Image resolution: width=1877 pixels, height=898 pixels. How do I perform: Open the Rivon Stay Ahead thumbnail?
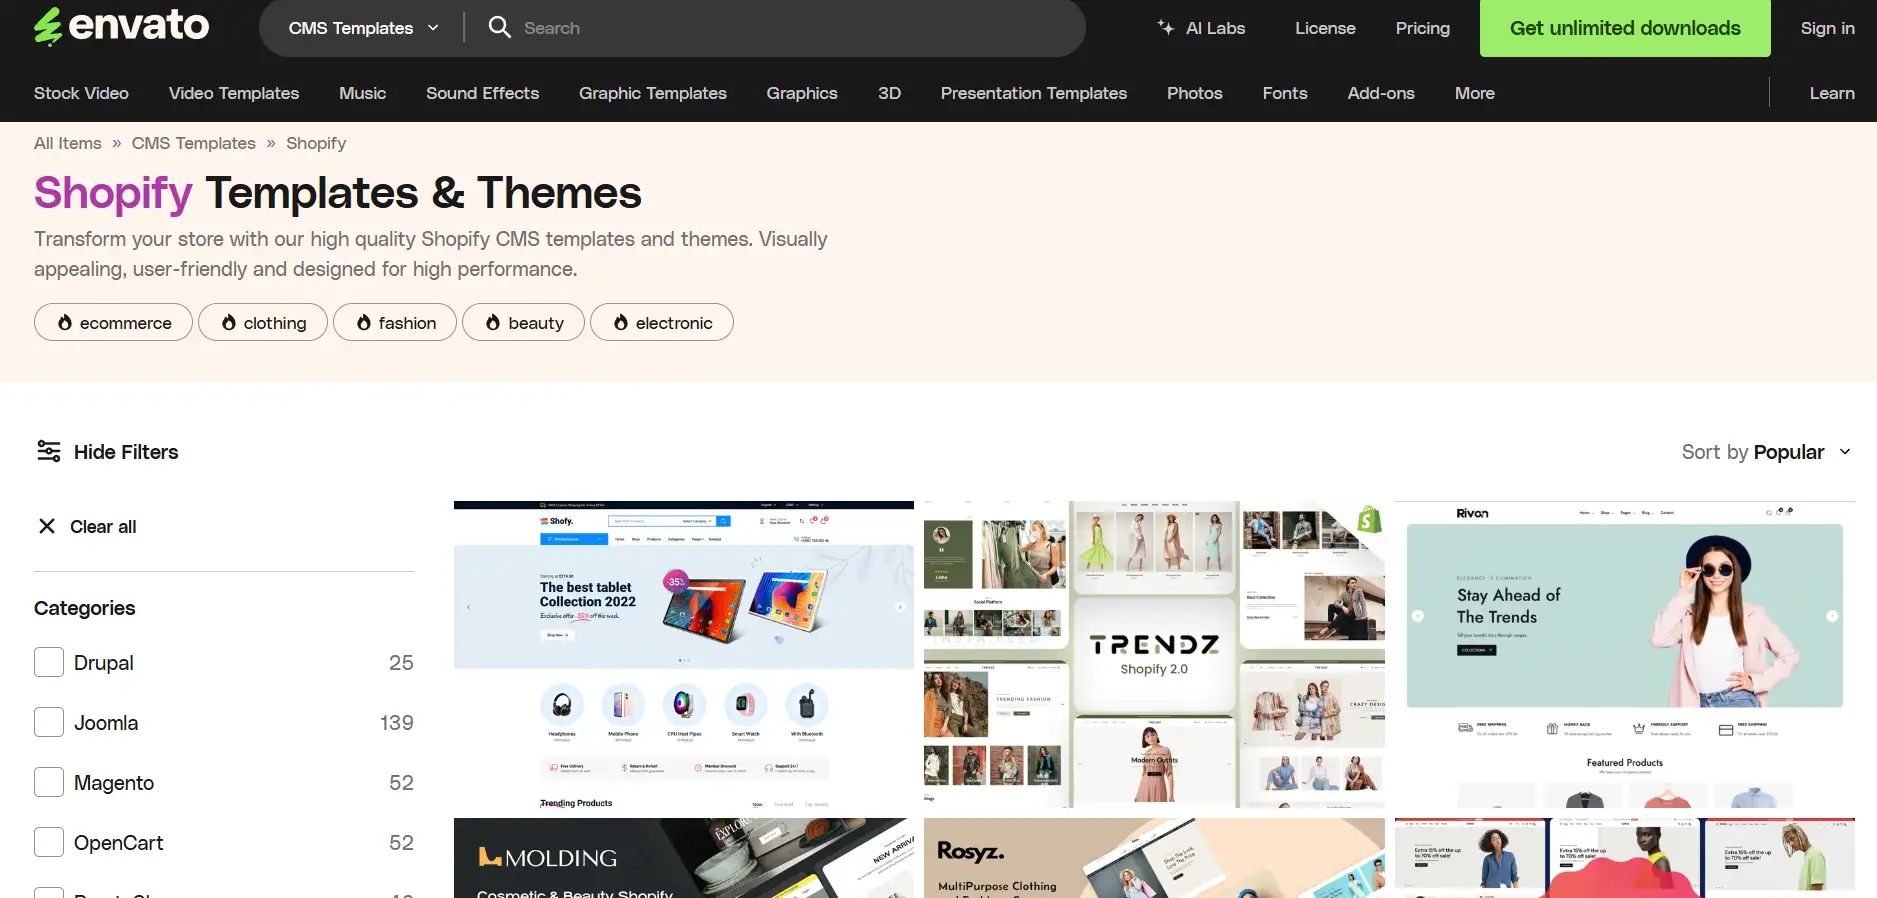[x=1625, y=654]
